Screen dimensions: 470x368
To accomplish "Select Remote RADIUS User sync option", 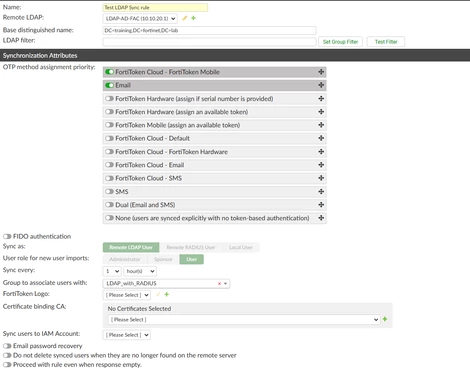I will (x=191, y=247).
